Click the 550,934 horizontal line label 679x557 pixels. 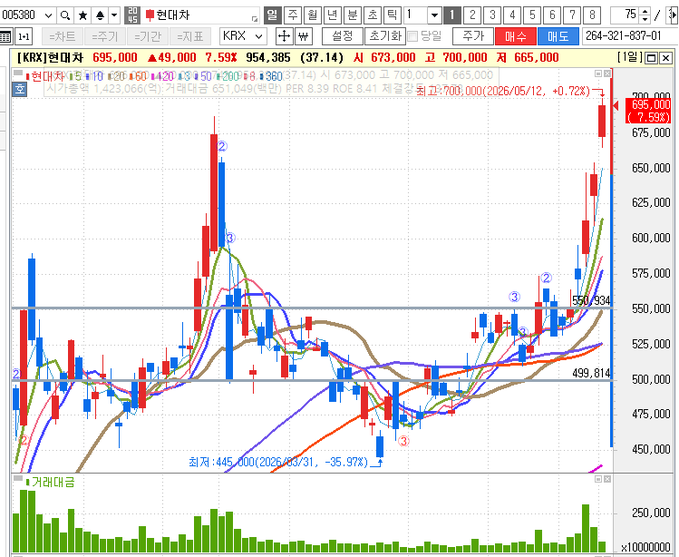pyautogui.click(x=591, y=301)
